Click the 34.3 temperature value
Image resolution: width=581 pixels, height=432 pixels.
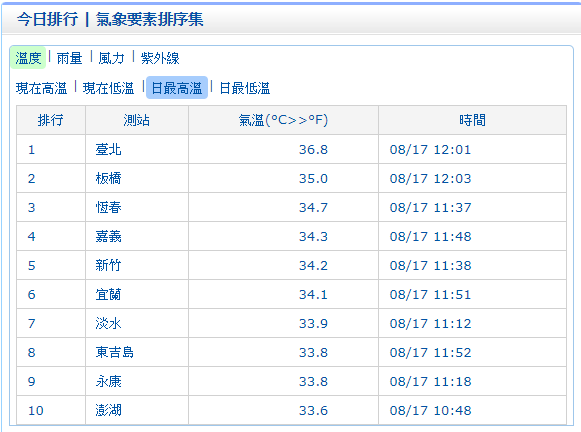click(313, 236)
